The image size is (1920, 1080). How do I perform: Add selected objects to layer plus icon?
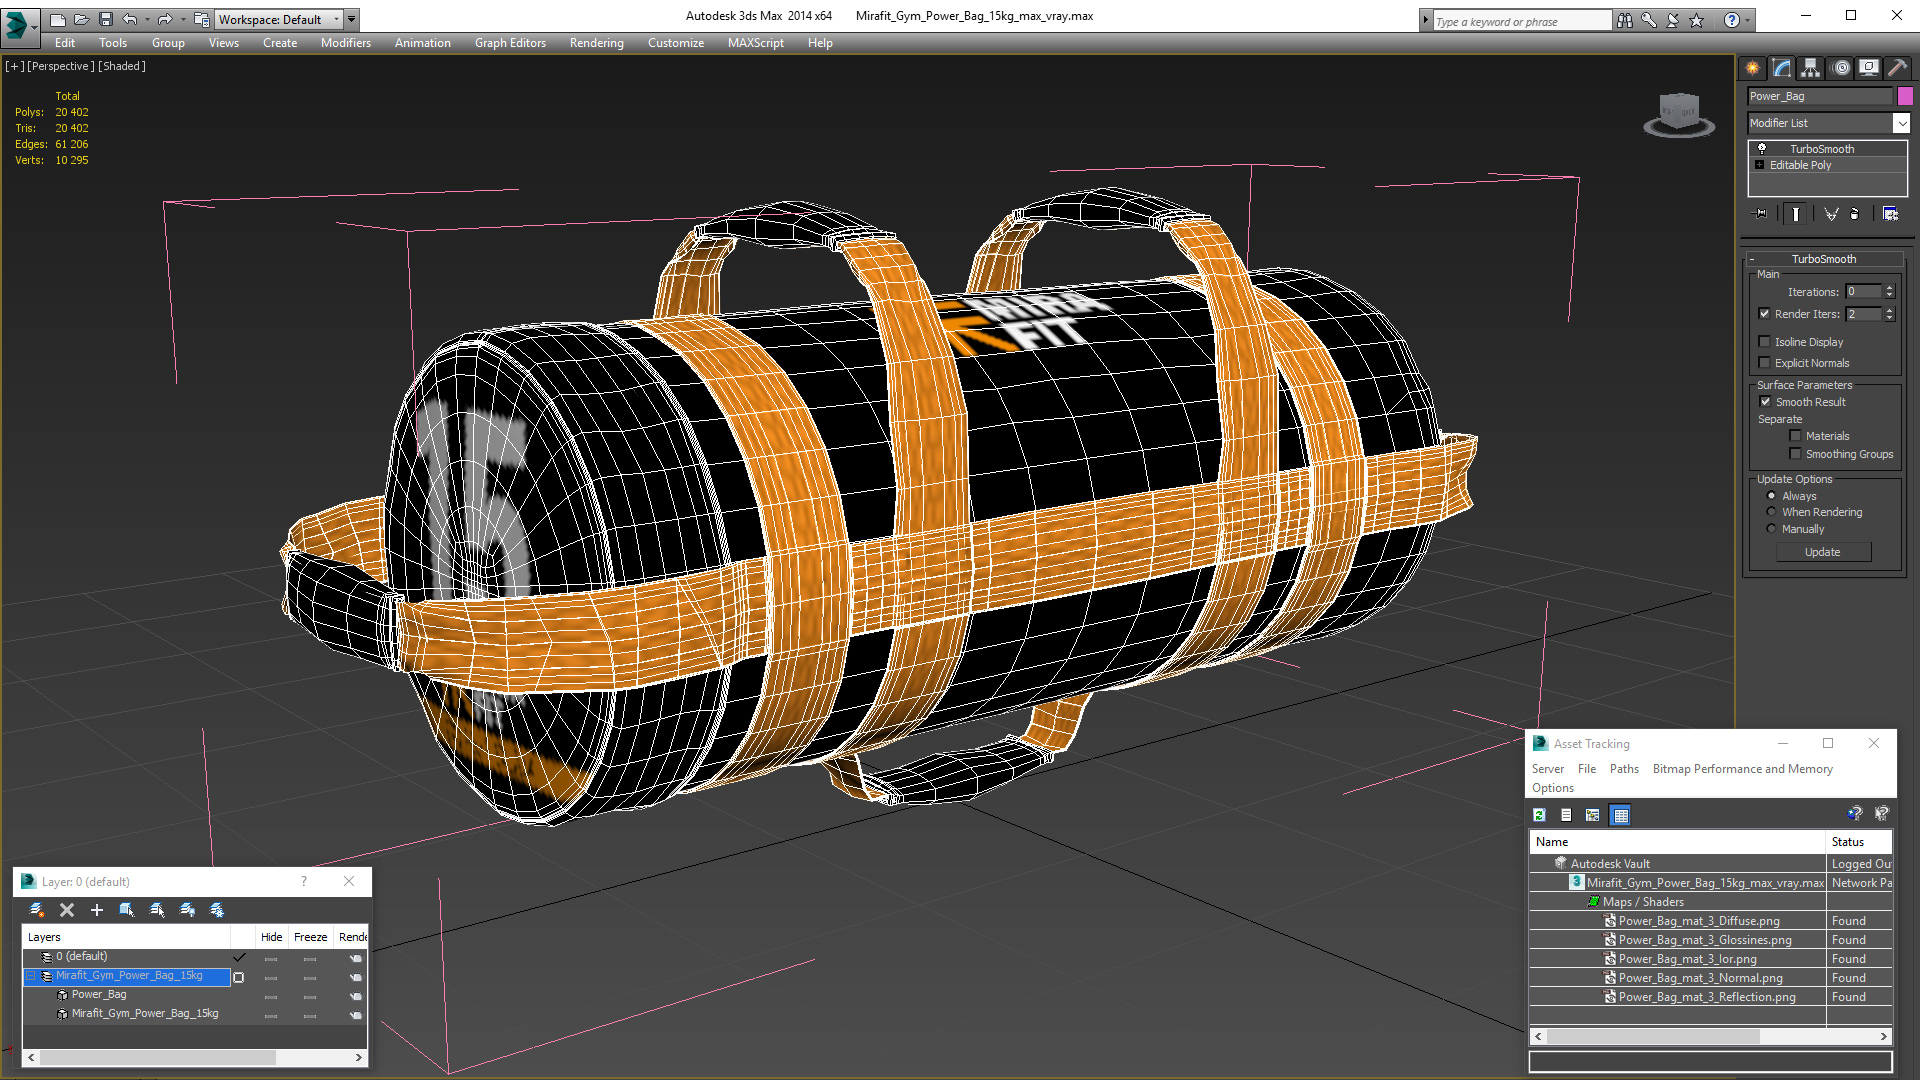click(97, 910)
